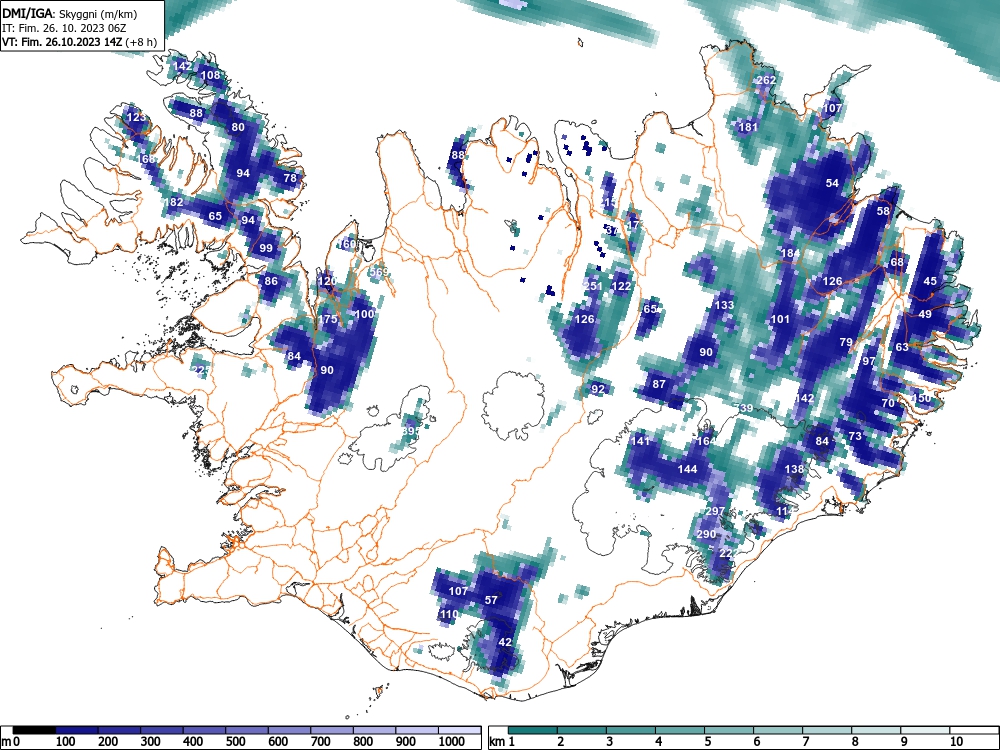
Task: Click the DMI/IGA Skyggni (m/km) title line
Action: [x=70, y=13]
